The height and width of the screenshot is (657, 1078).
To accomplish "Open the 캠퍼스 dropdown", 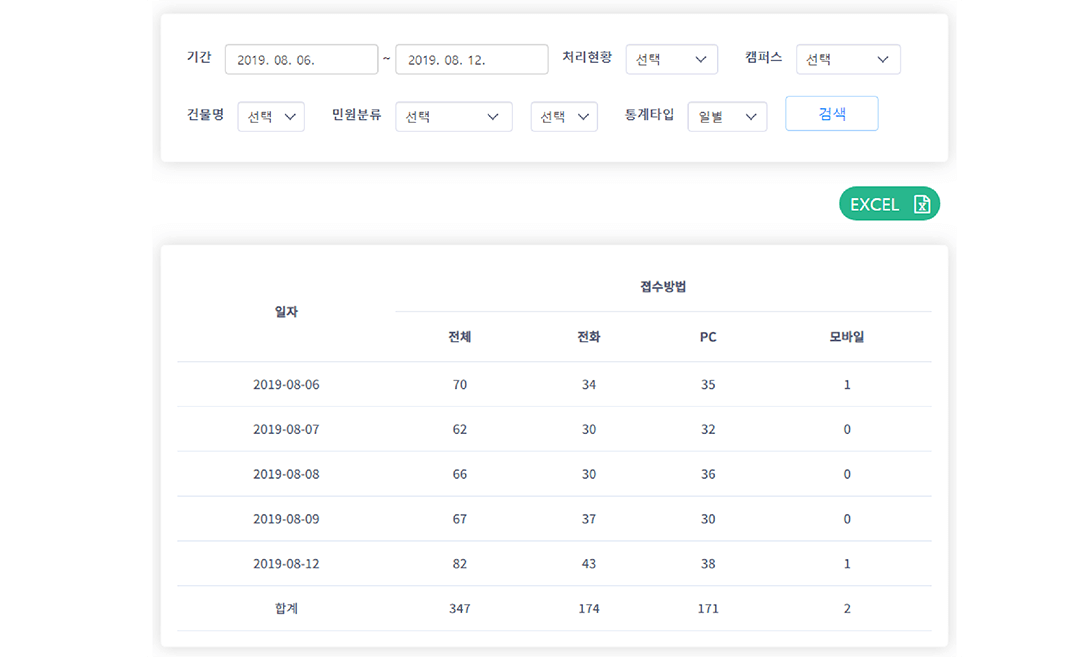I will (x=848, y=60).
